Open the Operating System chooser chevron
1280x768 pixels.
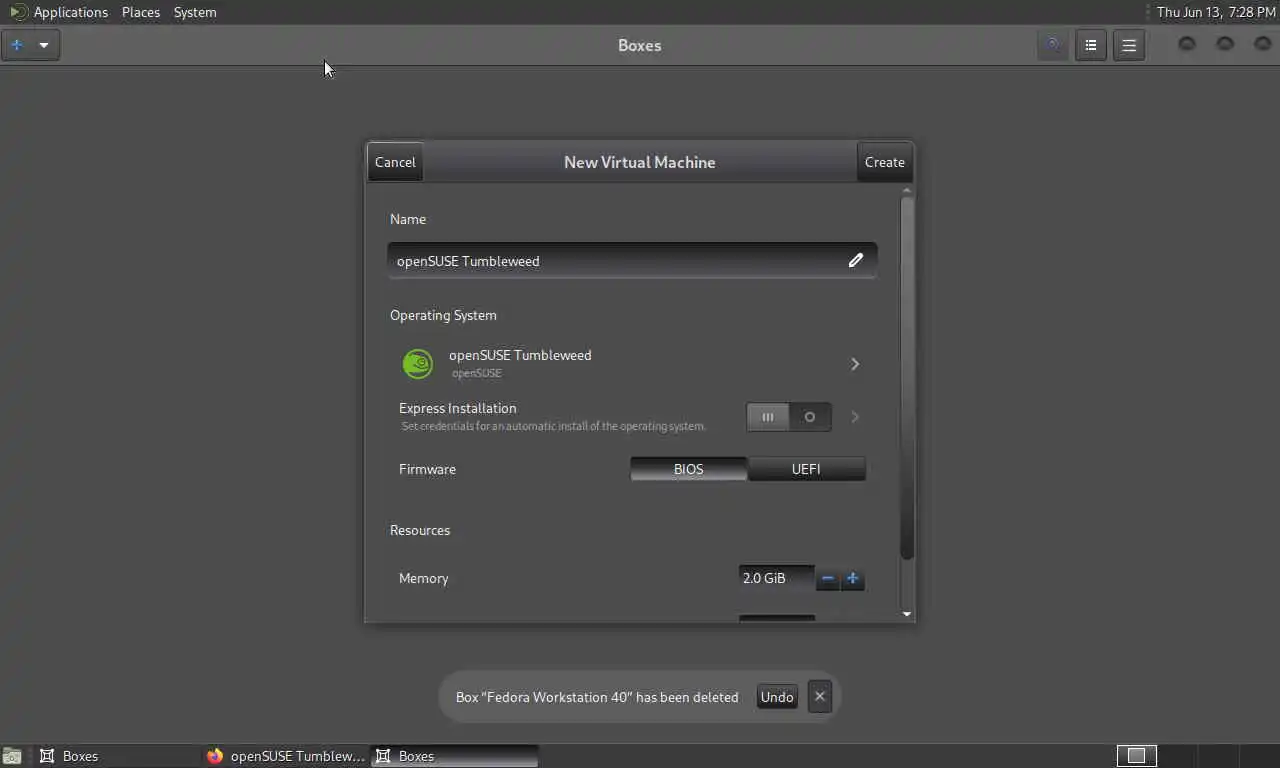coord(855,364)
